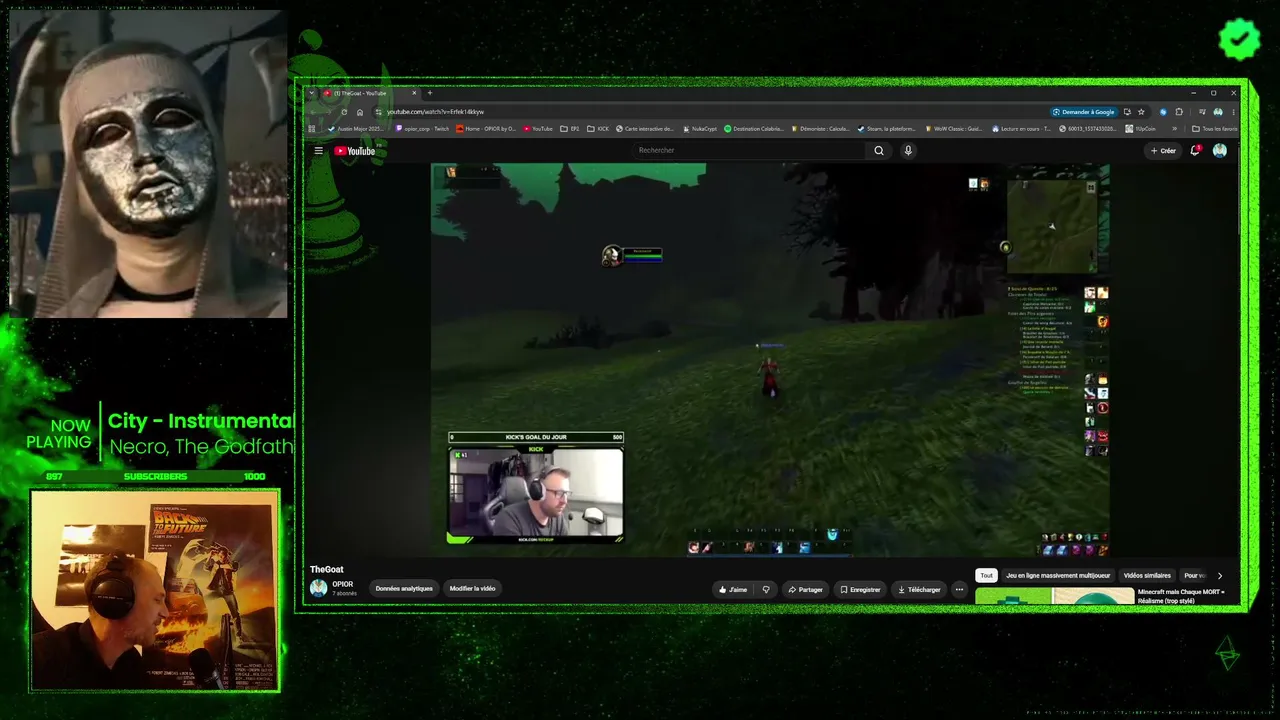Open the Carte interactive bookmark
This screenshot has width=1280, height=720.
point(645,129)
